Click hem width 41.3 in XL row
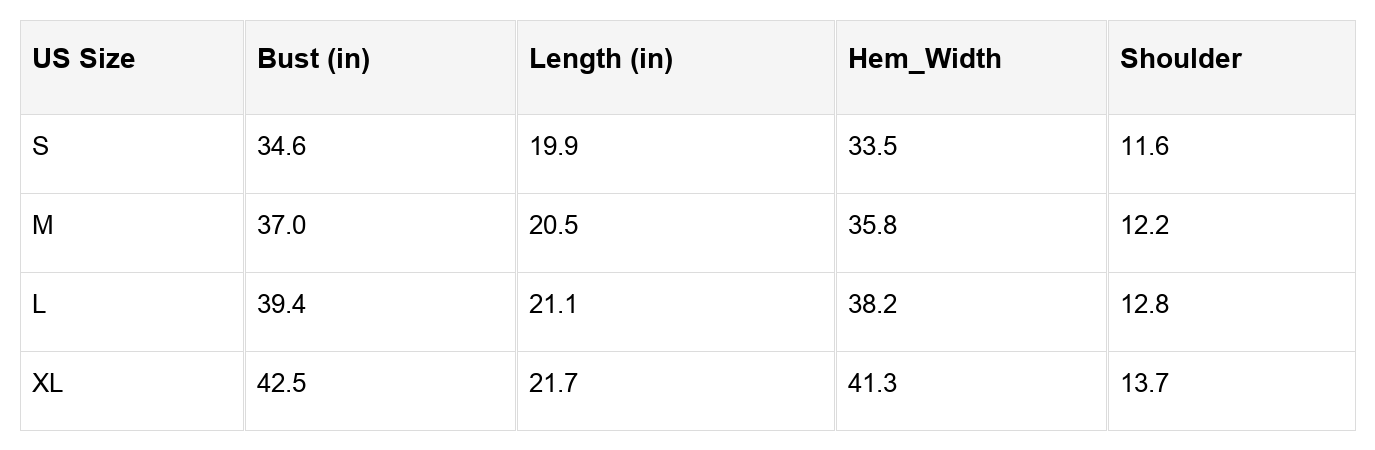The height and width of the screenshot is (450, 1375). point(872,384)
